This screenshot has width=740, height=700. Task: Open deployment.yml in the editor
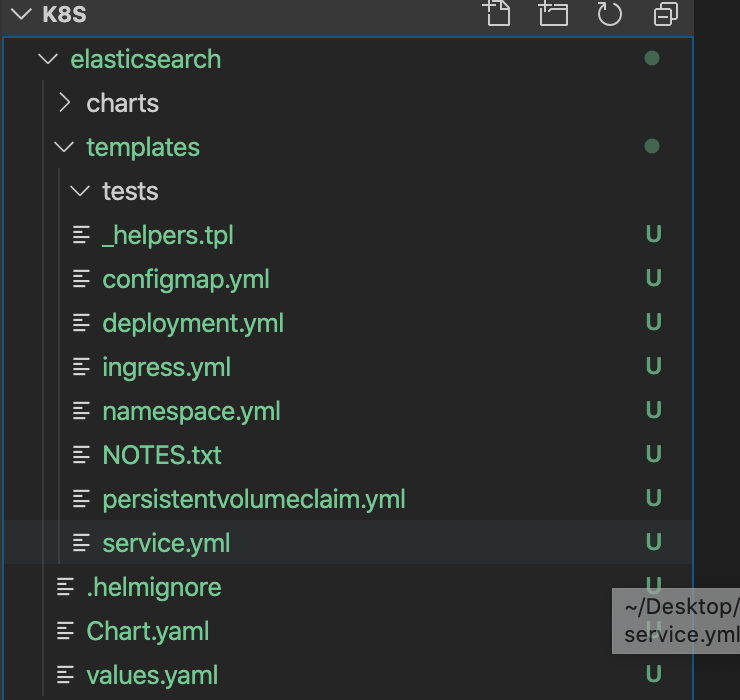point(192,323)
